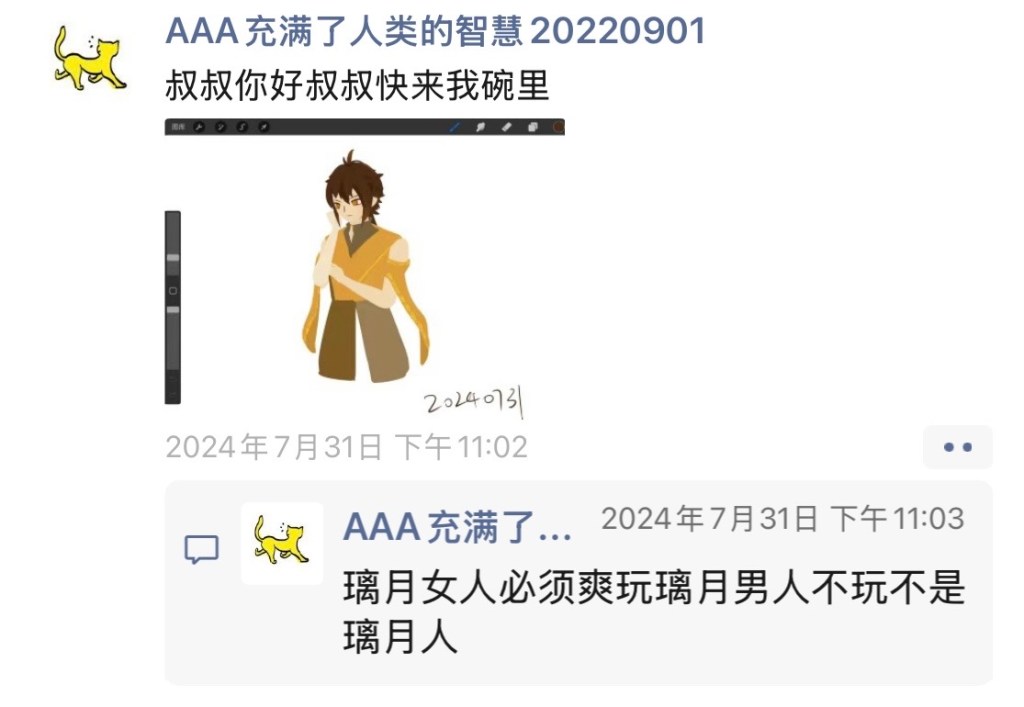Click the comment speech bubble icon
1024x707 pixels.
click(201, 550)
